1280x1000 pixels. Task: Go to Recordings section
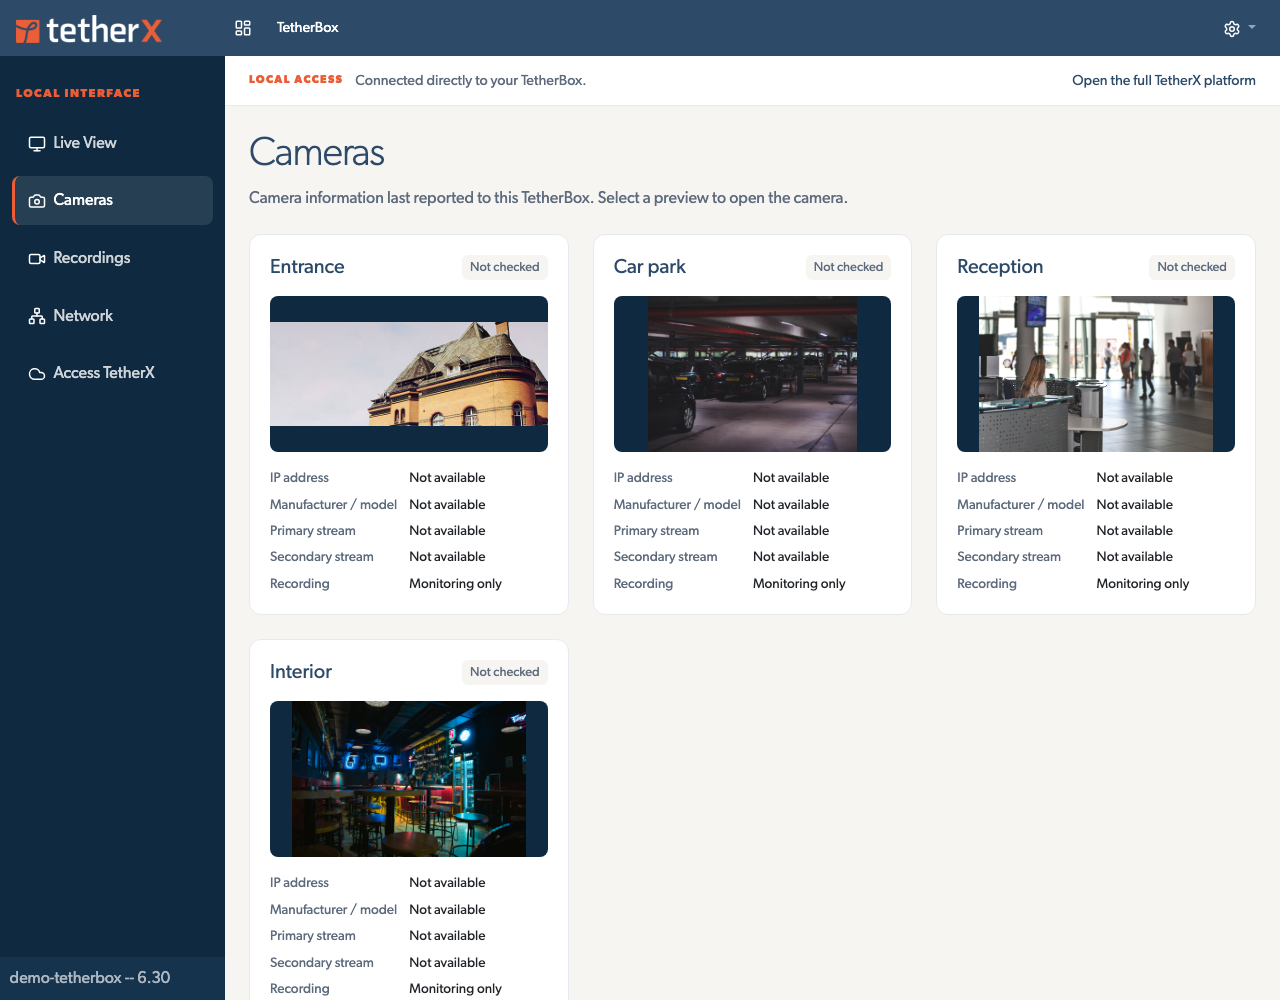(x=113, y=258)
